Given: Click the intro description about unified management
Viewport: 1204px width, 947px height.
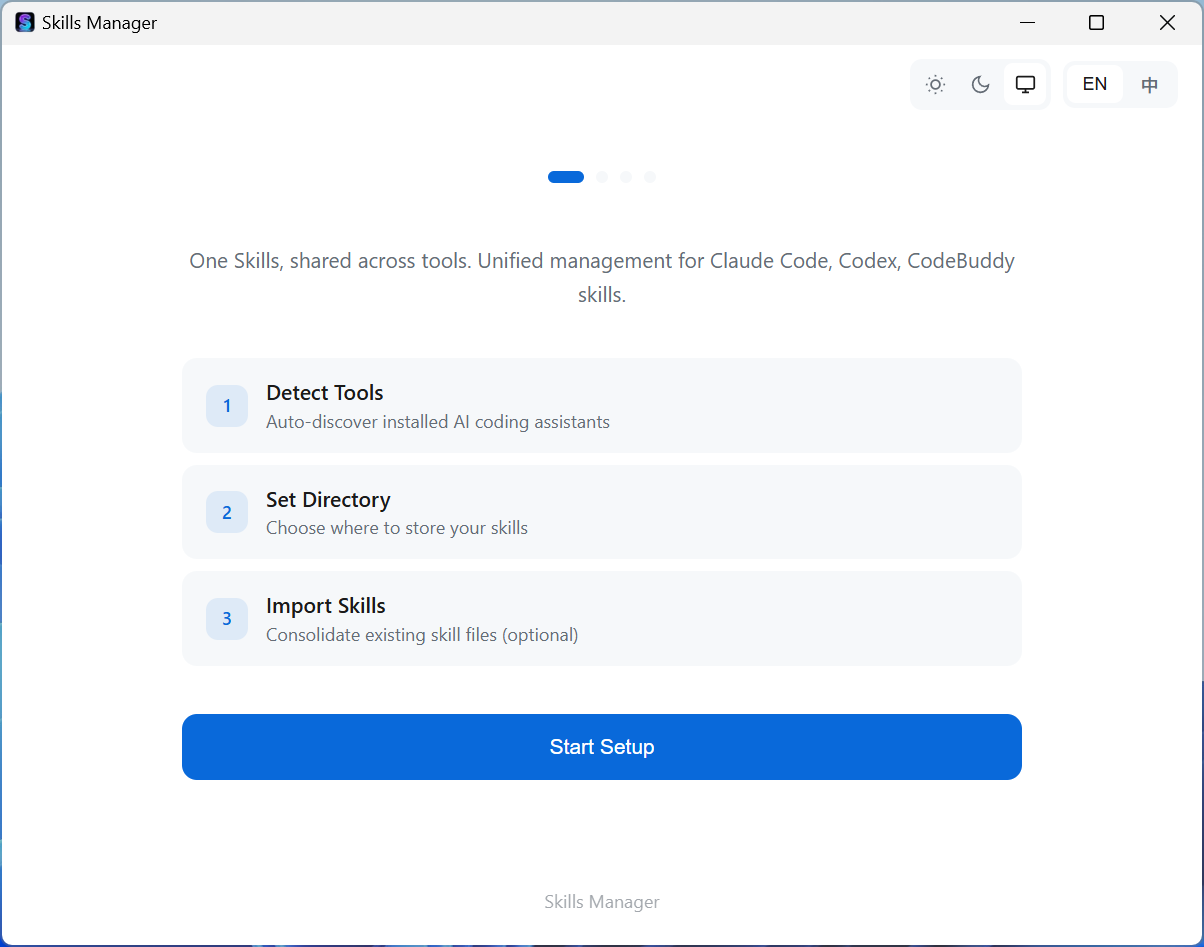Looking at the screenshot, I should tap(602, 278).
